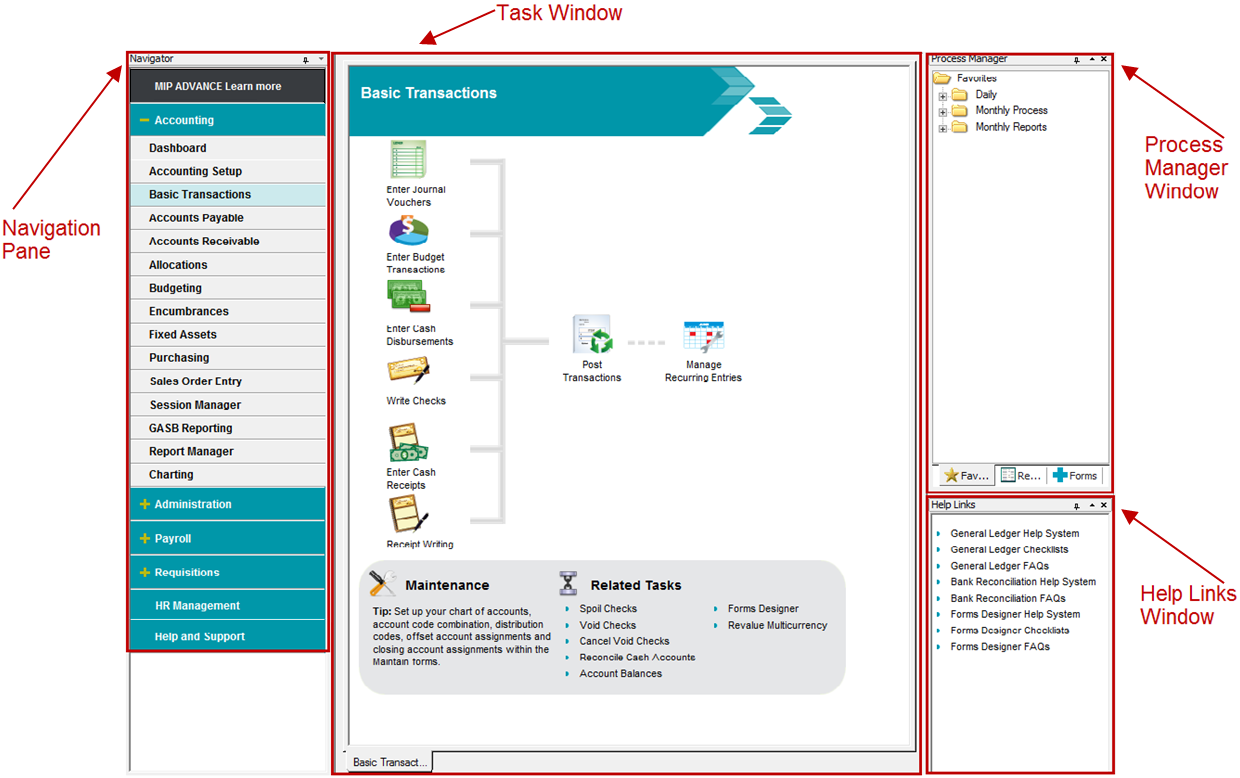Open the Enter Cash Receipts icon
1240x778 pixels.
pyautogui.click(x=408, y=444)
